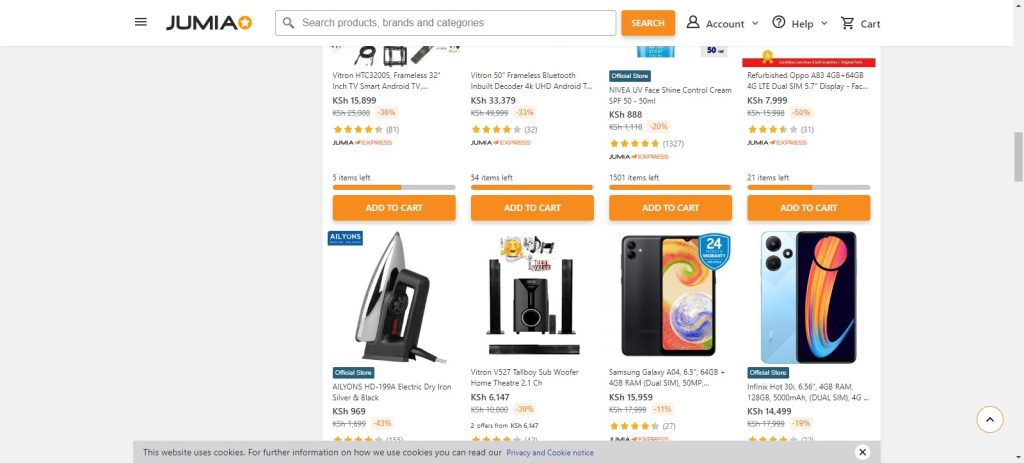Viewport: 1024px width, 463px height.
Task: Click the Help question mark icon
Action: coord(779,22)
